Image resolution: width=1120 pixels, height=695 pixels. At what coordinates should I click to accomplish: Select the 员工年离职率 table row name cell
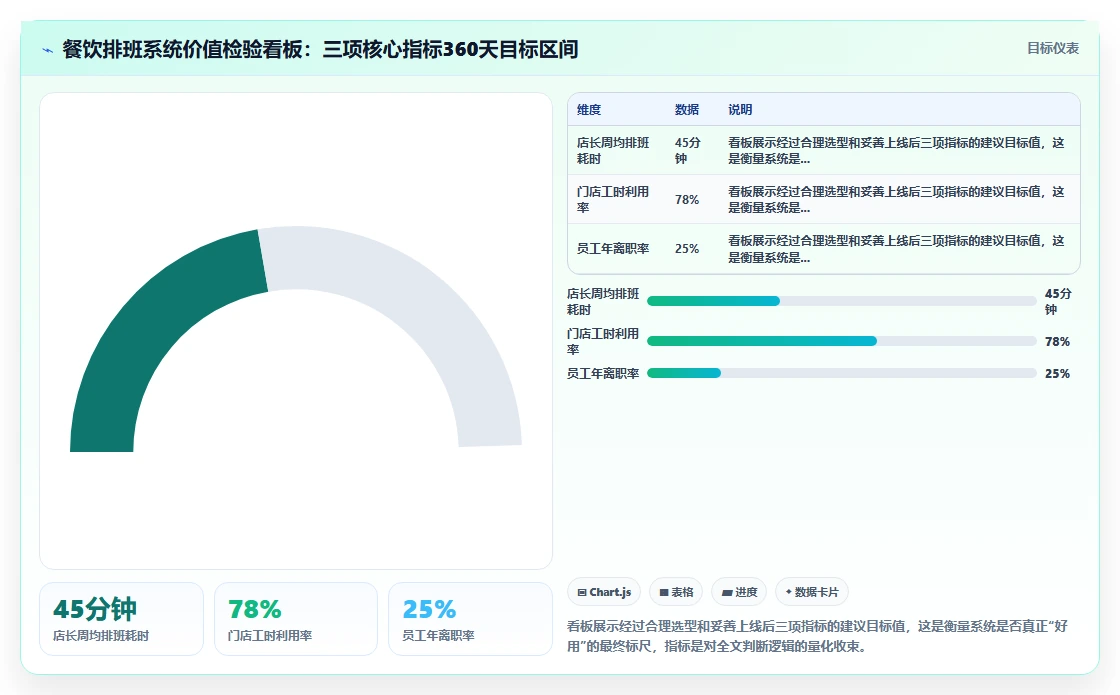[614, 249]
